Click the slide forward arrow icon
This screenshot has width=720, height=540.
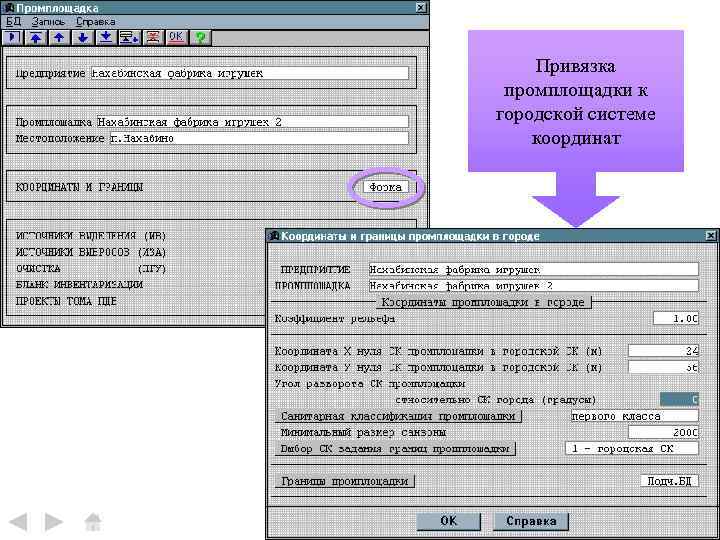(54, 522)
